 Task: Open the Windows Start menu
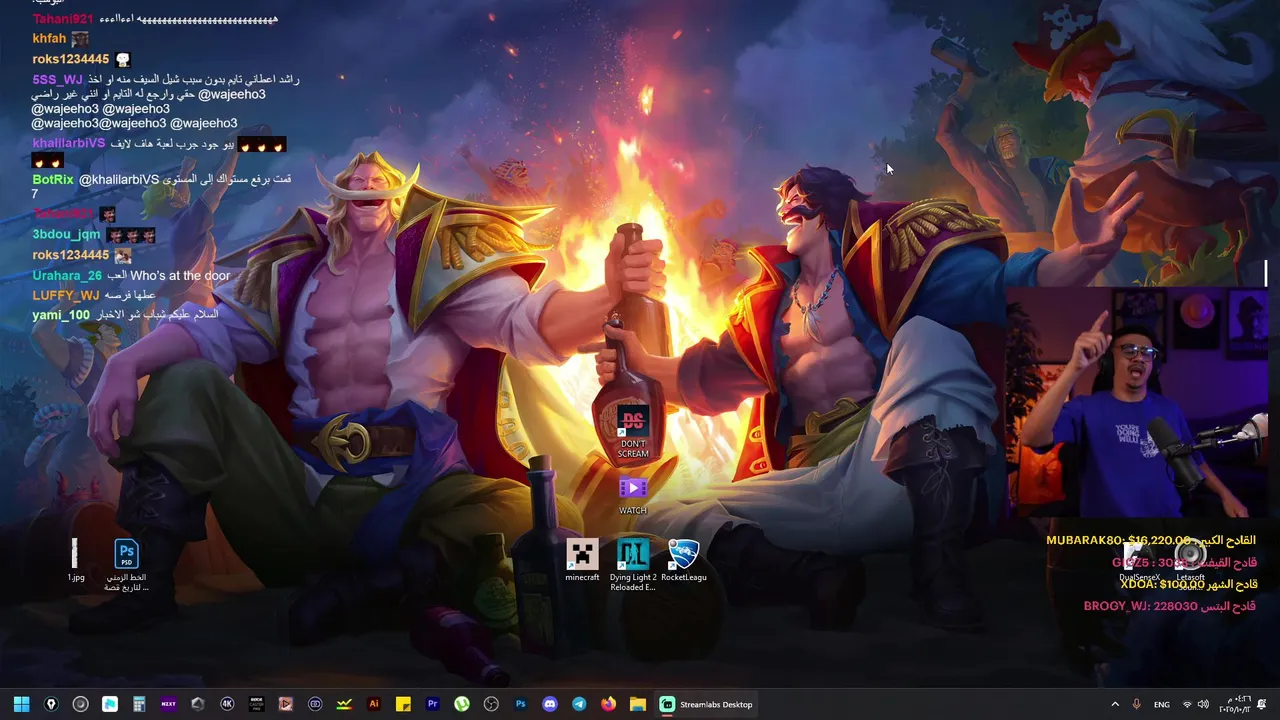click(x=22, y=704)
